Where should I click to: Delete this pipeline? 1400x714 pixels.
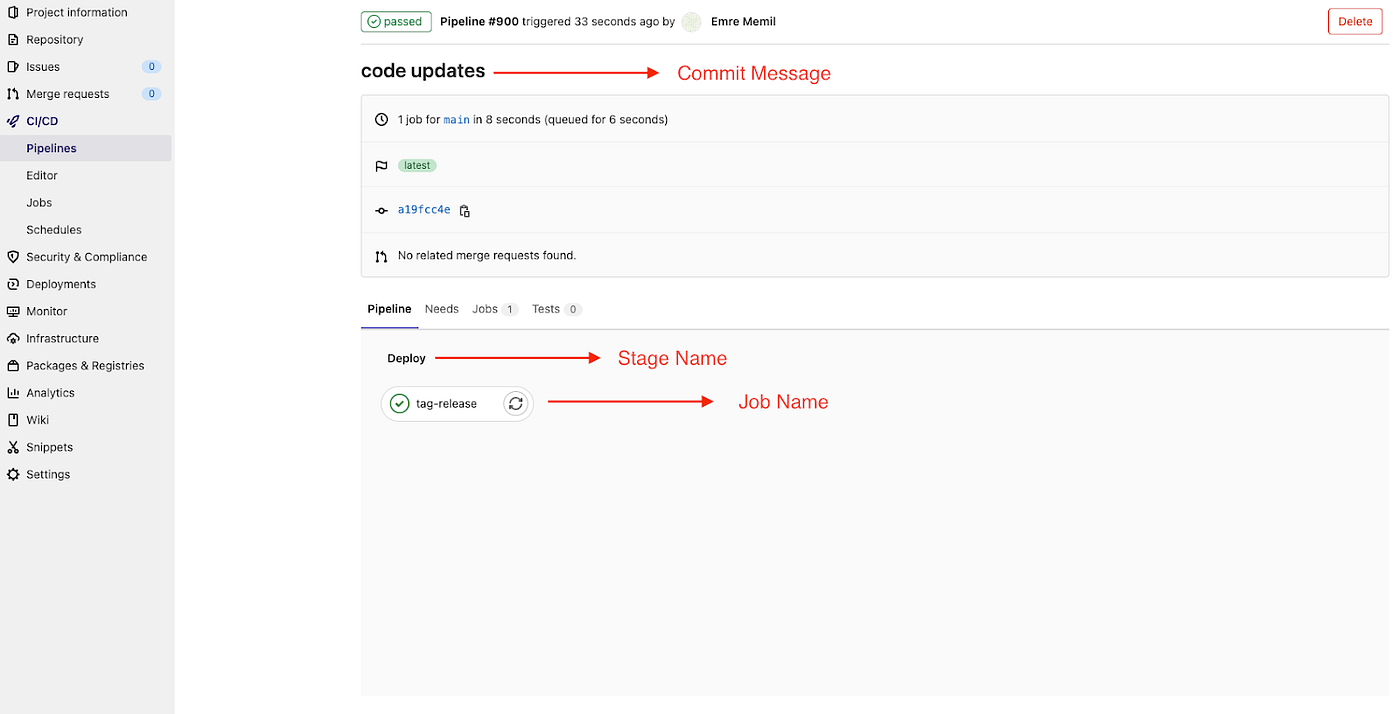[x=1354, y=21]
